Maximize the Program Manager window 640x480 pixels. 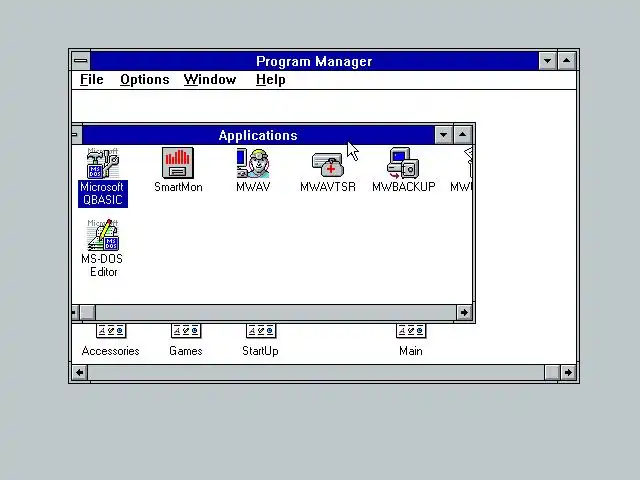point(567,61)
